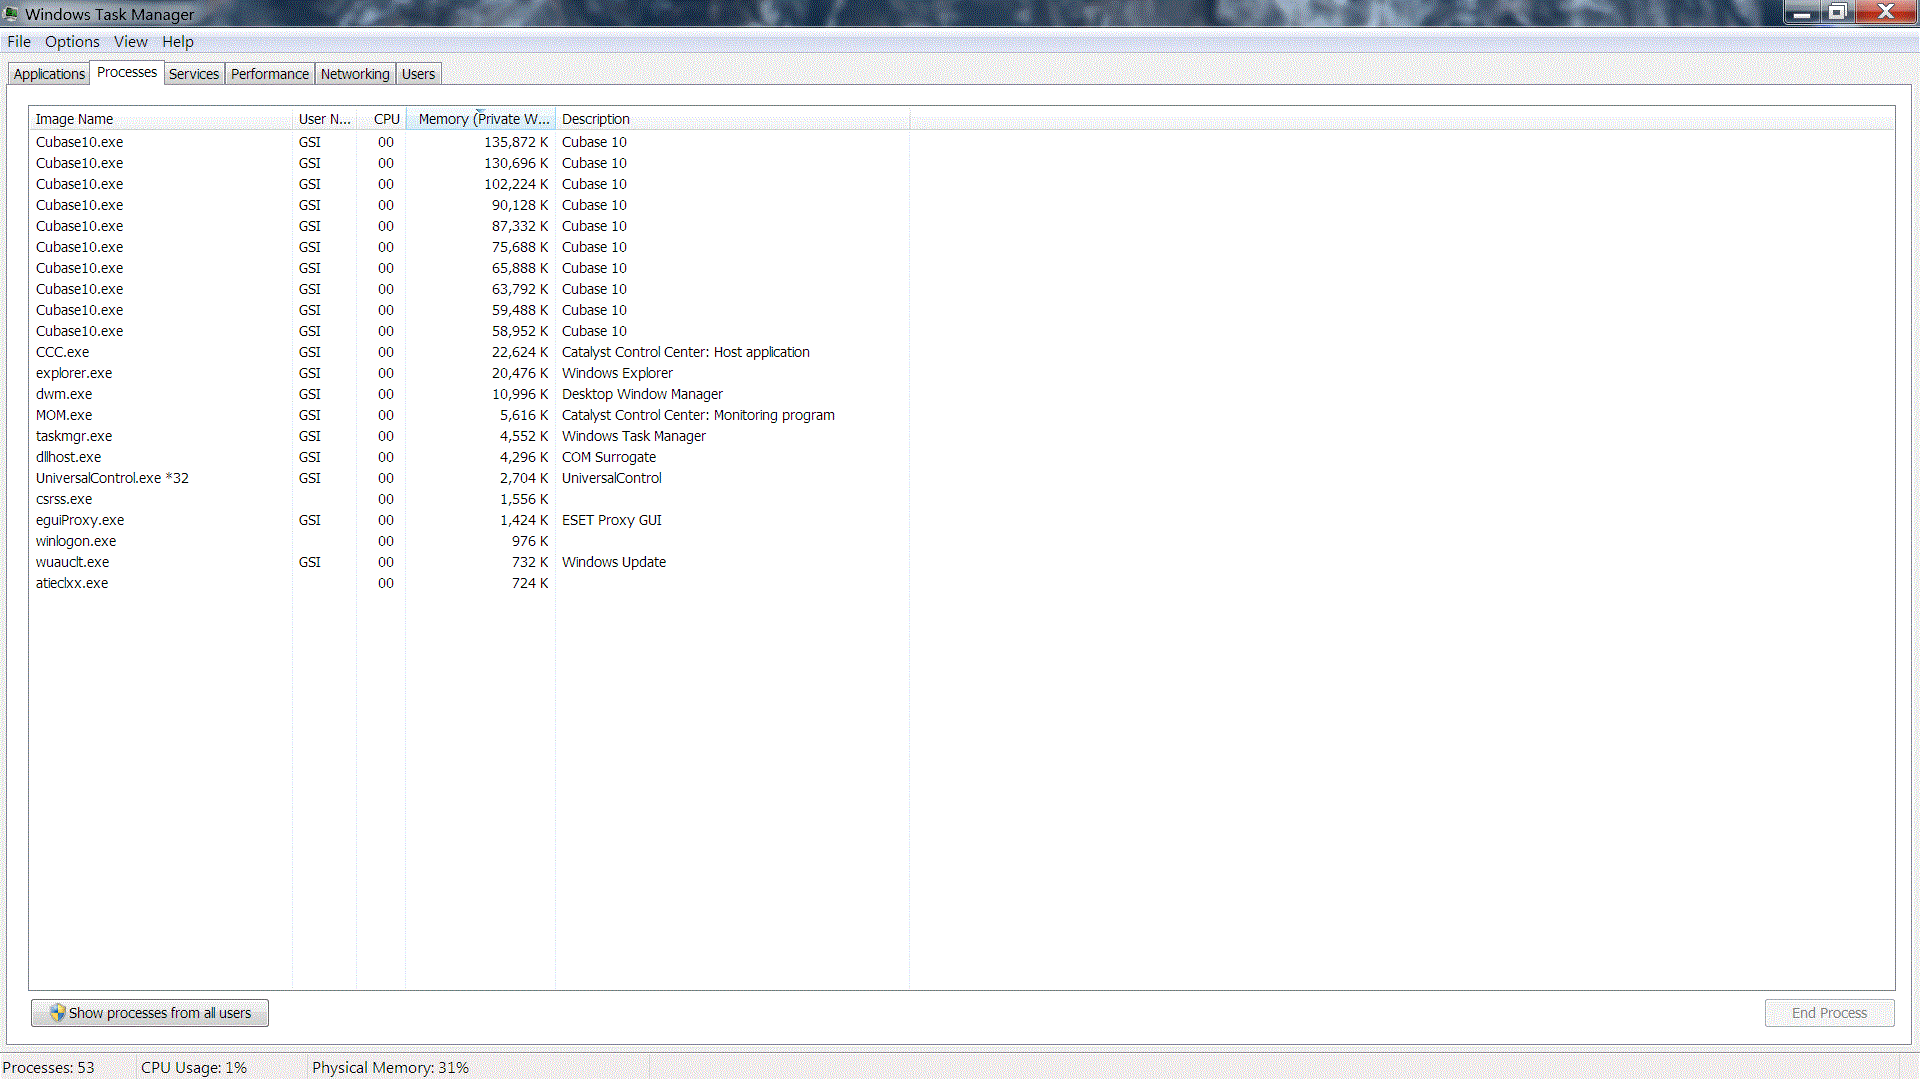Select the taskmgr.exe process

coord(470,436)
